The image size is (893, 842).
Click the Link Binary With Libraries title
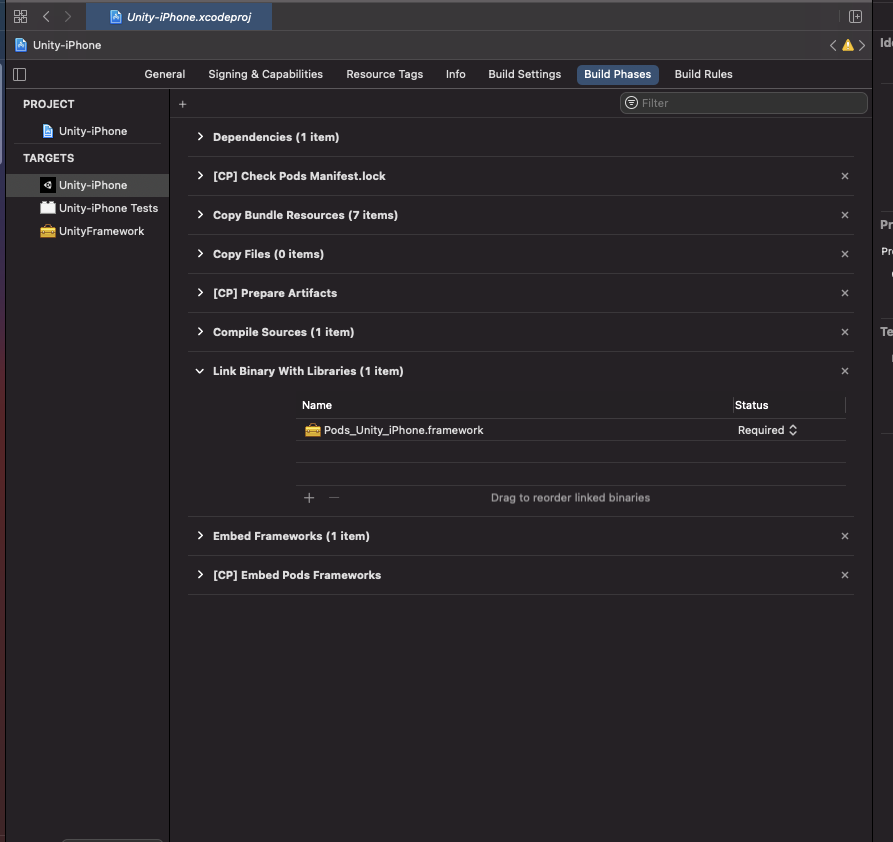point(308,371)
